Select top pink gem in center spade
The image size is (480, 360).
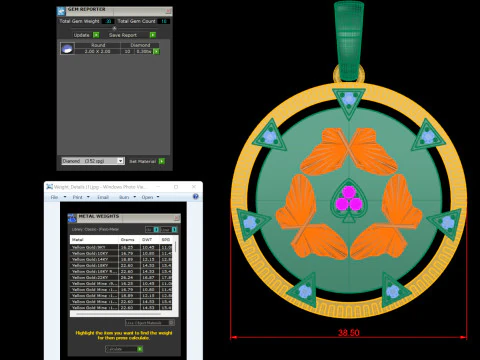point(349,192)
